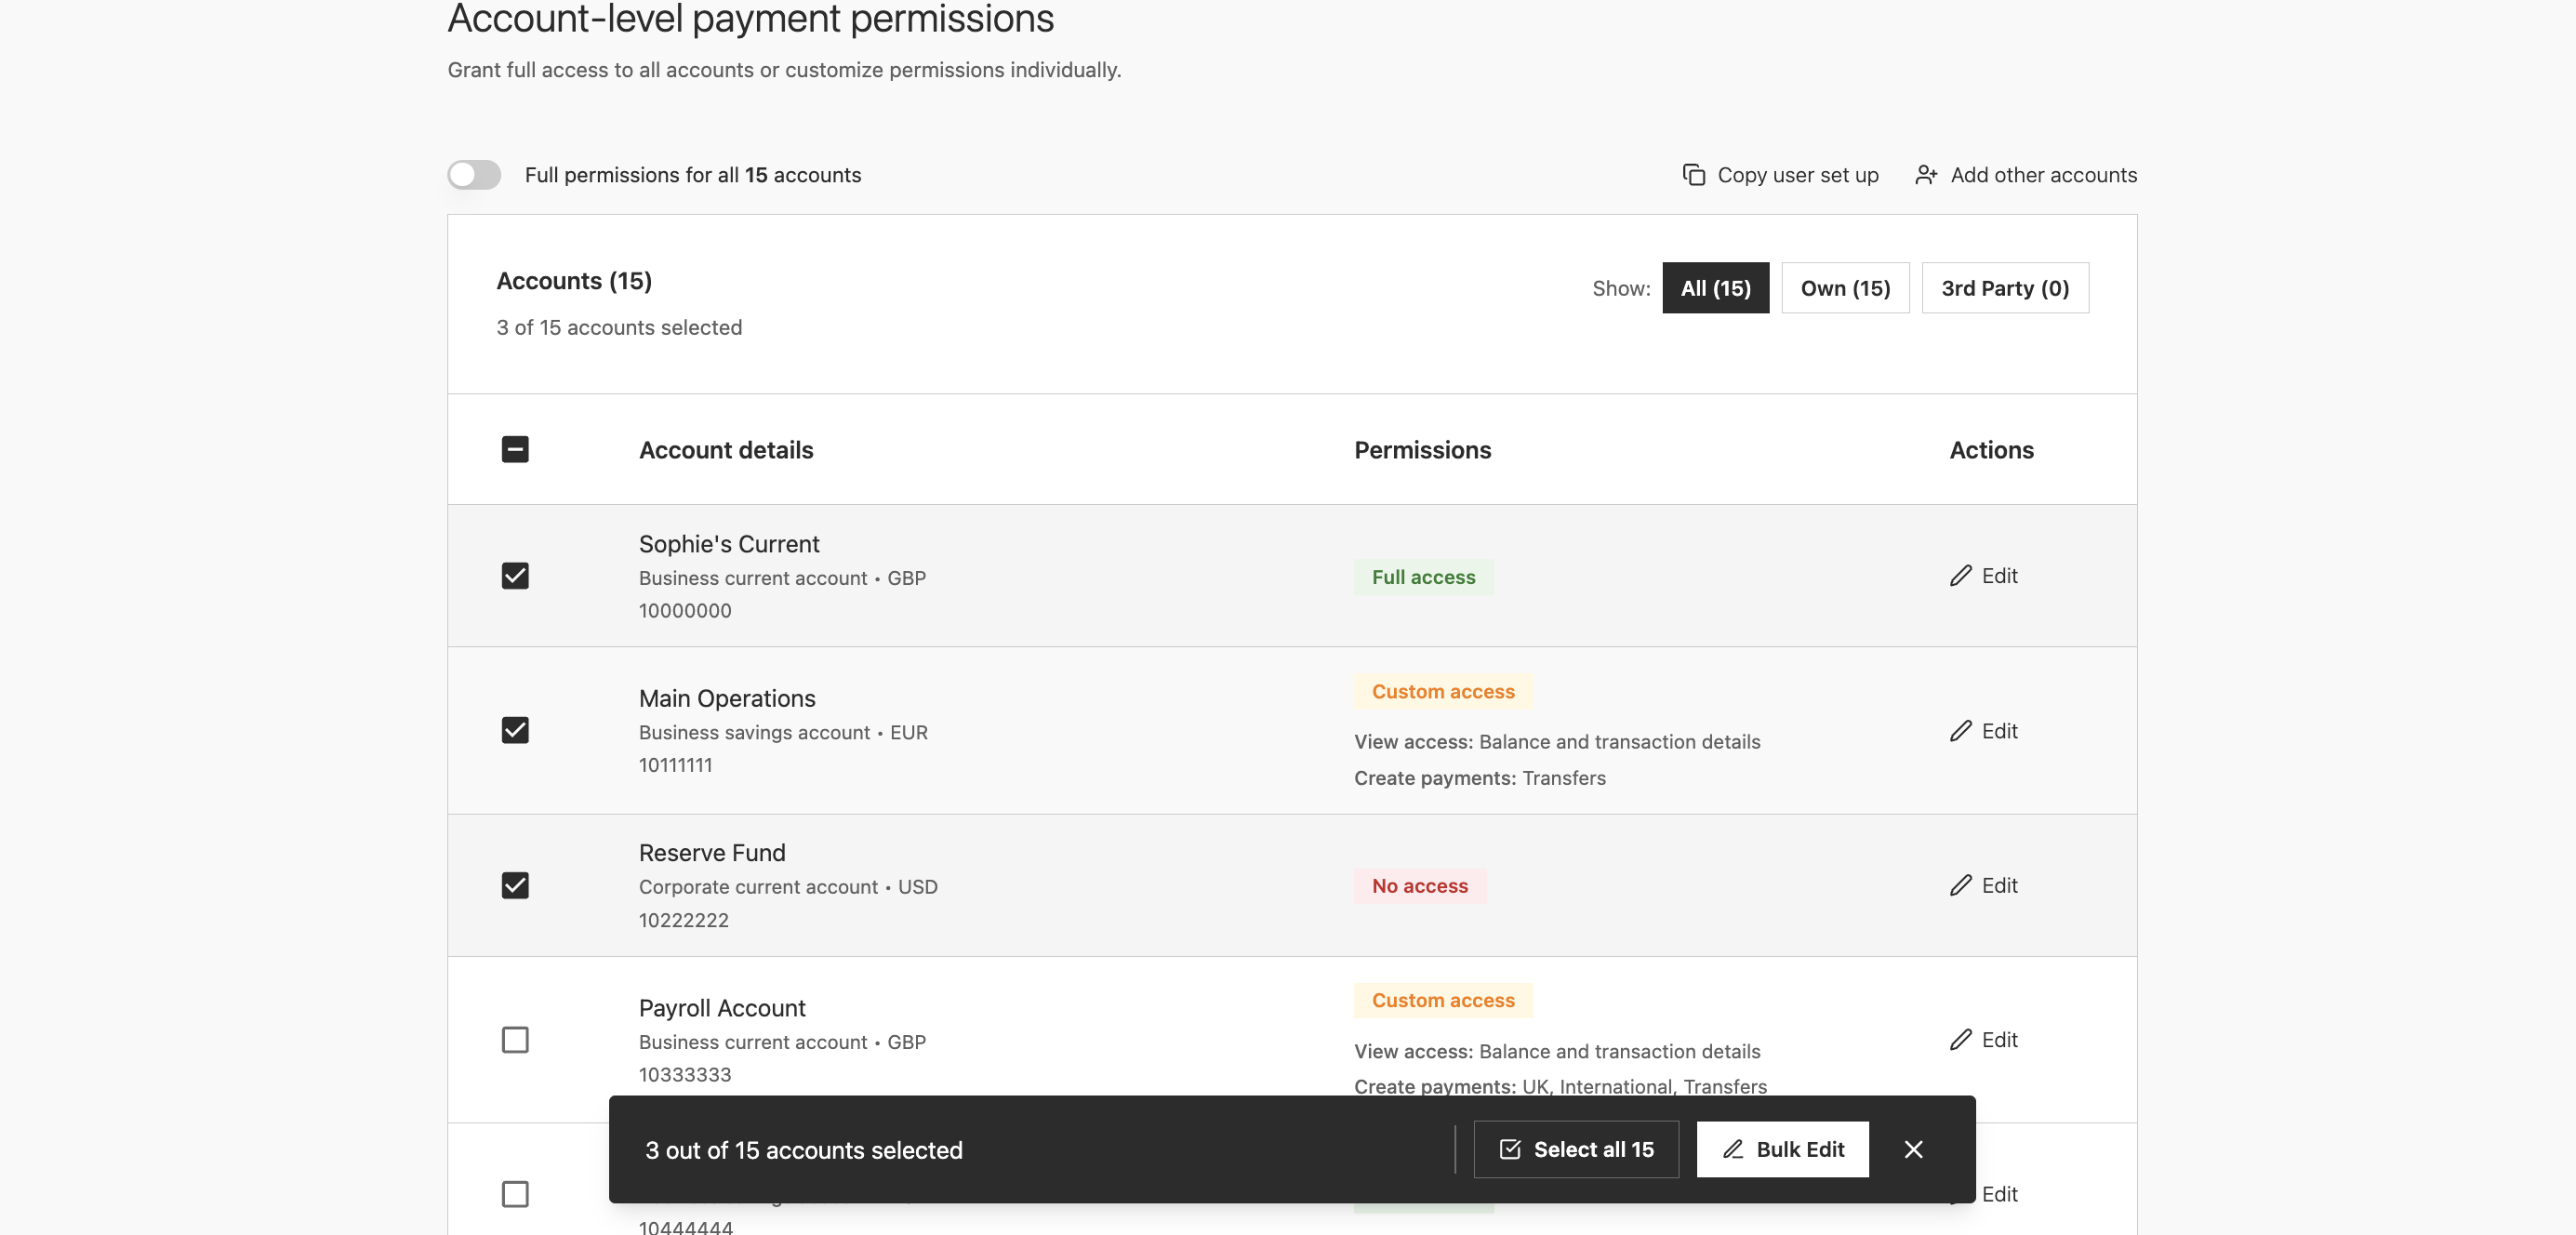Click pencil icon for Payroll Account
Image resolution: width=2576 pixels, height=1235 pixels.
tap(1960, 1040)
